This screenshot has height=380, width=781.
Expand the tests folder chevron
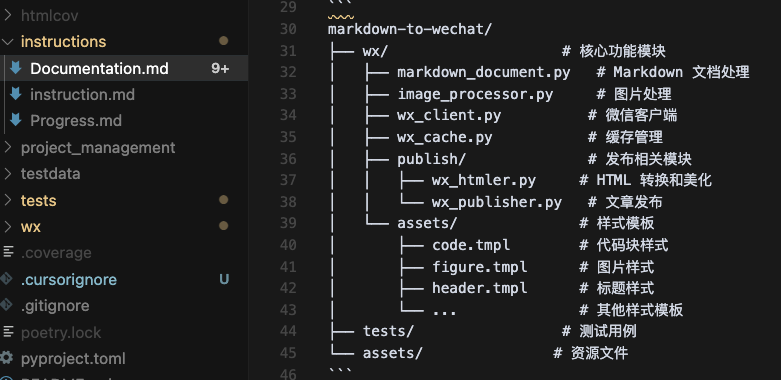tap(8, 200)
